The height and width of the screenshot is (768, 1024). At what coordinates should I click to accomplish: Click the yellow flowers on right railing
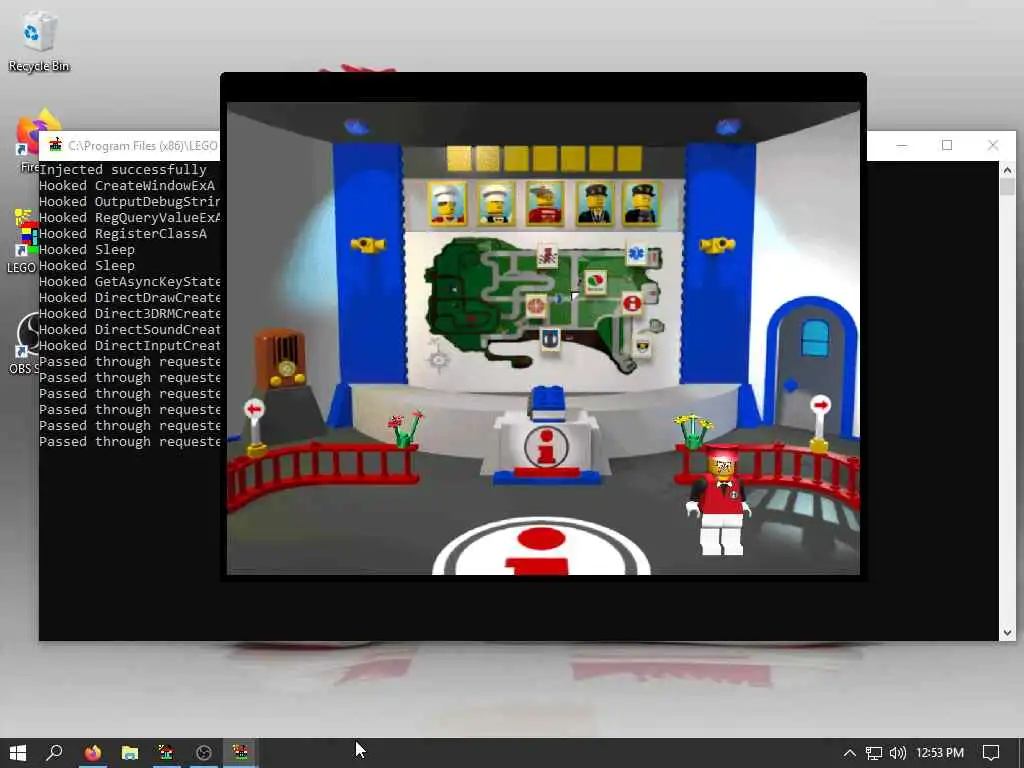693,430
